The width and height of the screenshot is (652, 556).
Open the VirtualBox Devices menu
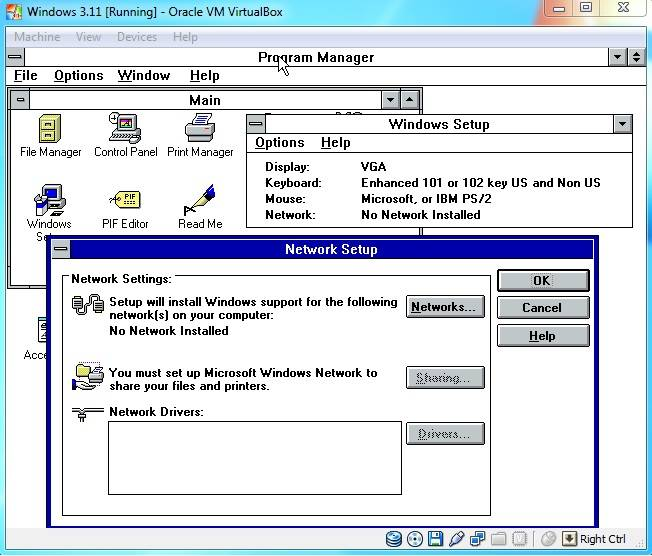[x=136, y=37]
